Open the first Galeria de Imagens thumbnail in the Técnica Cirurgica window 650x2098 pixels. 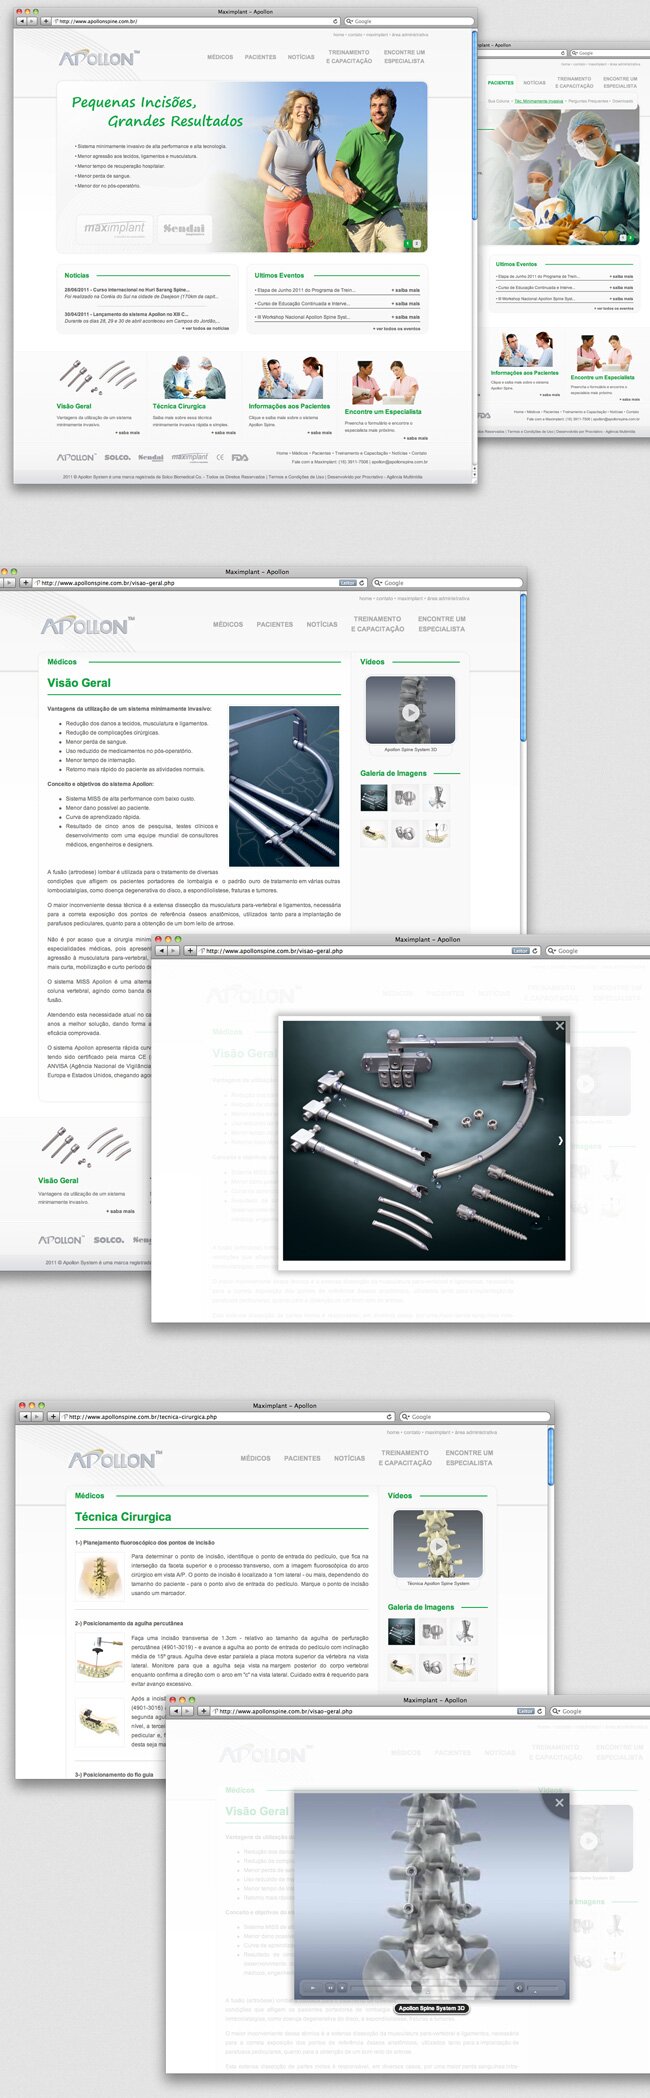point(401,1631)
